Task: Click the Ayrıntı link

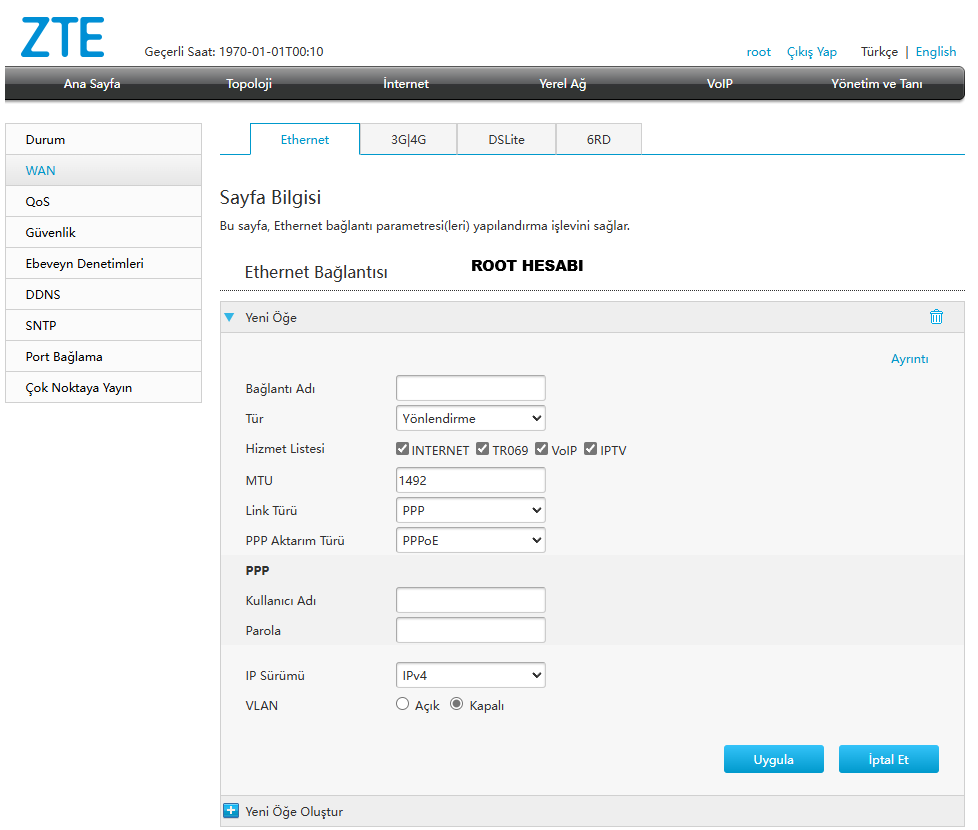Action: tap(909, 359)
